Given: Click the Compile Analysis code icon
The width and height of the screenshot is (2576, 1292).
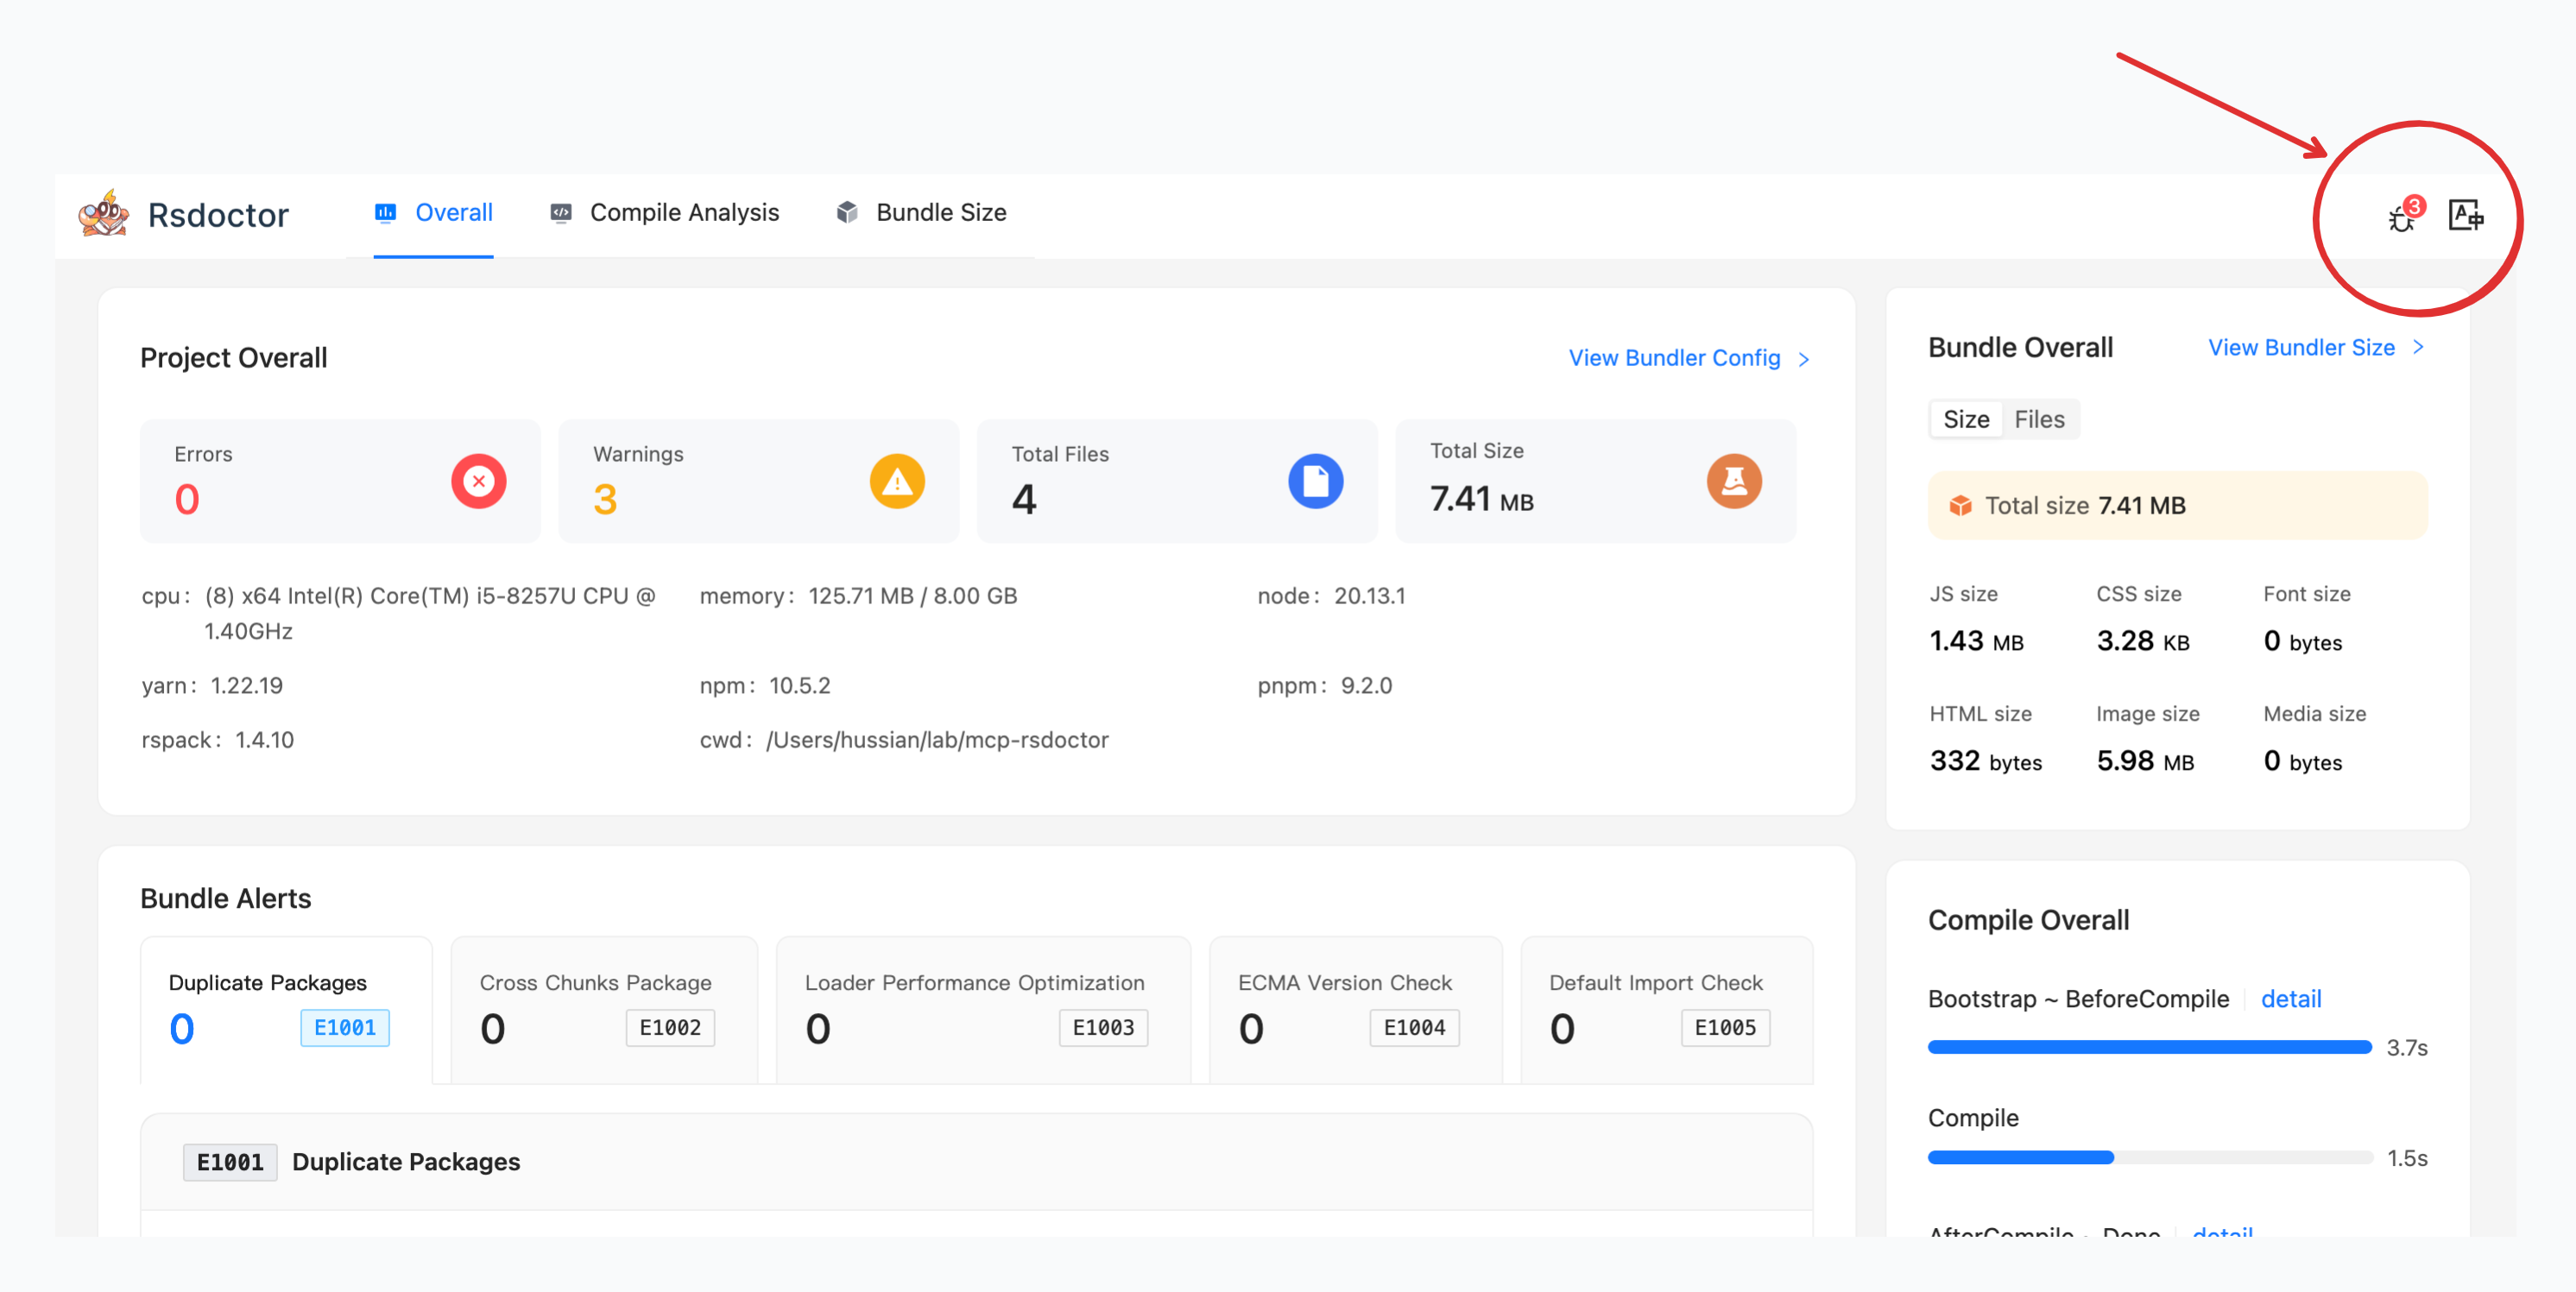Looking at the screenshot, I should pyautogui.click(x=561, y=213).
